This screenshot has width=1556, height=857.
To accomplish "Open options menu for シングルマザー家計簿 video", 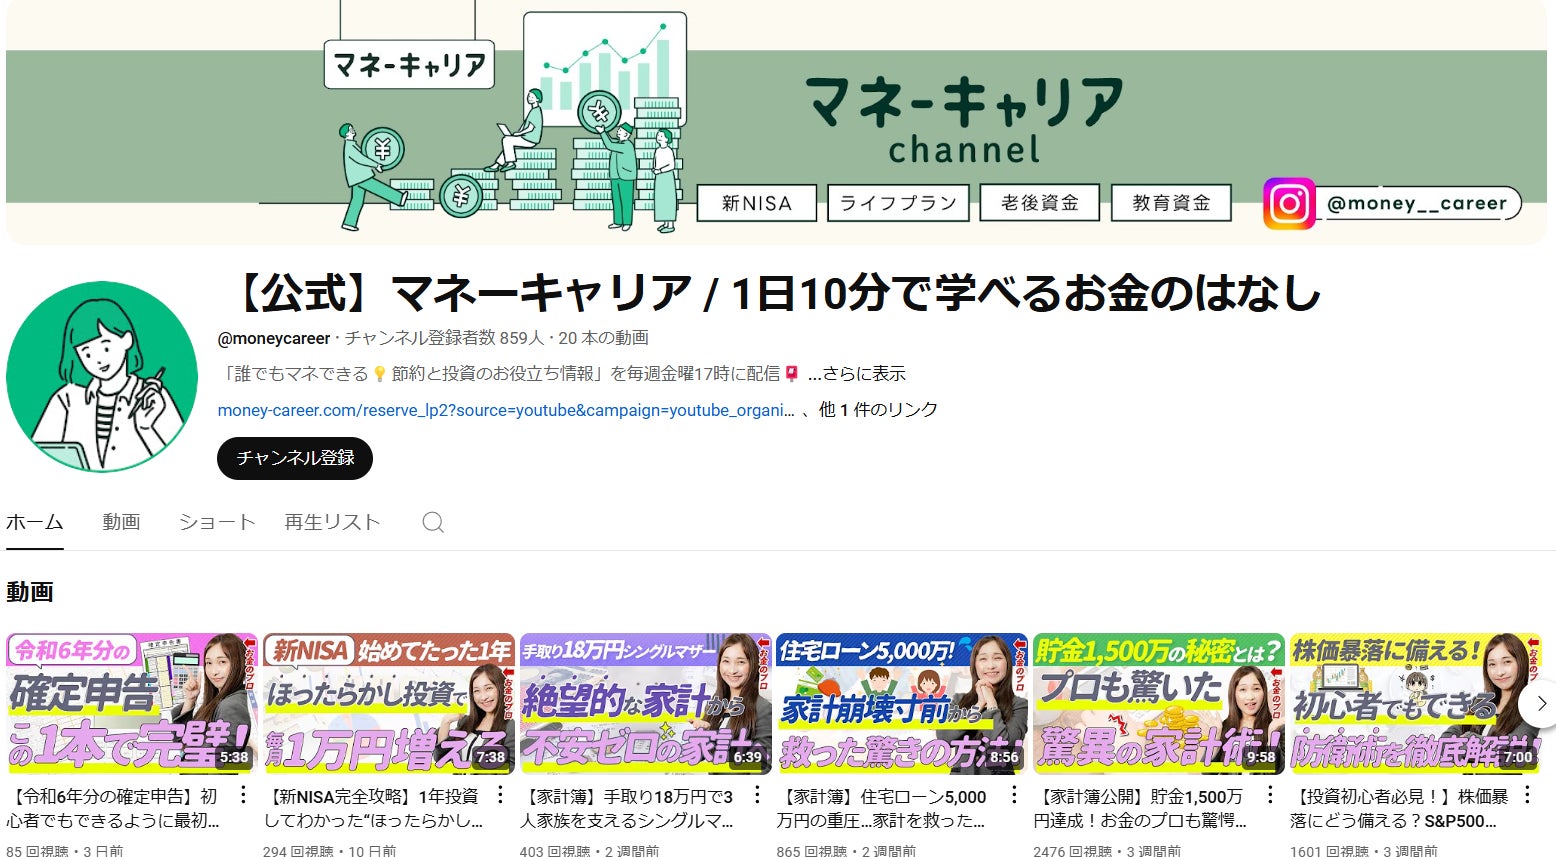I will [756, 795].
